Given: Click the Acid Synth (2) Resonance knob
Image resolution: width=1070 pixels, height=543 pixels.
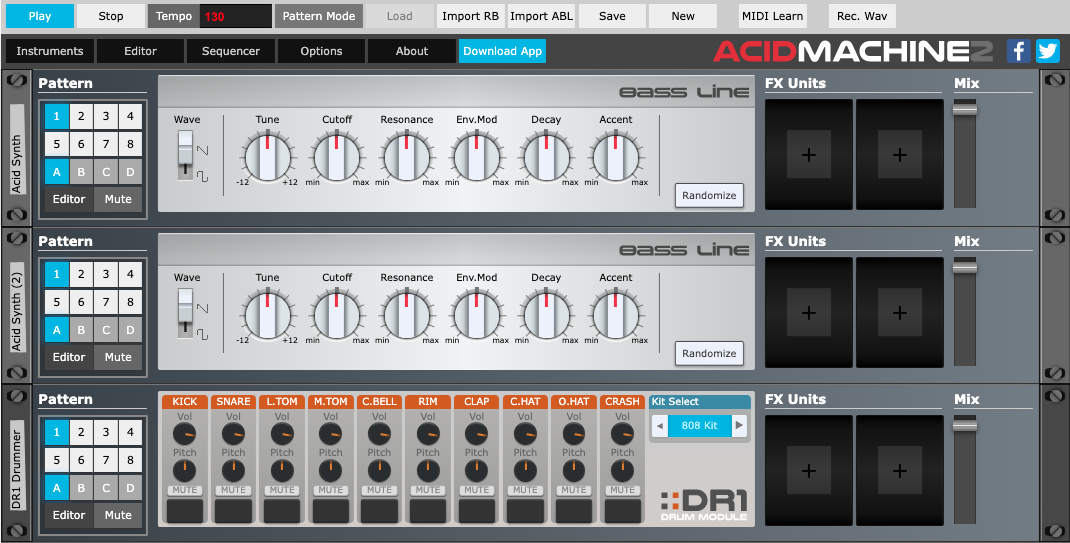Looking at the screenshot, I should point(407,315).
